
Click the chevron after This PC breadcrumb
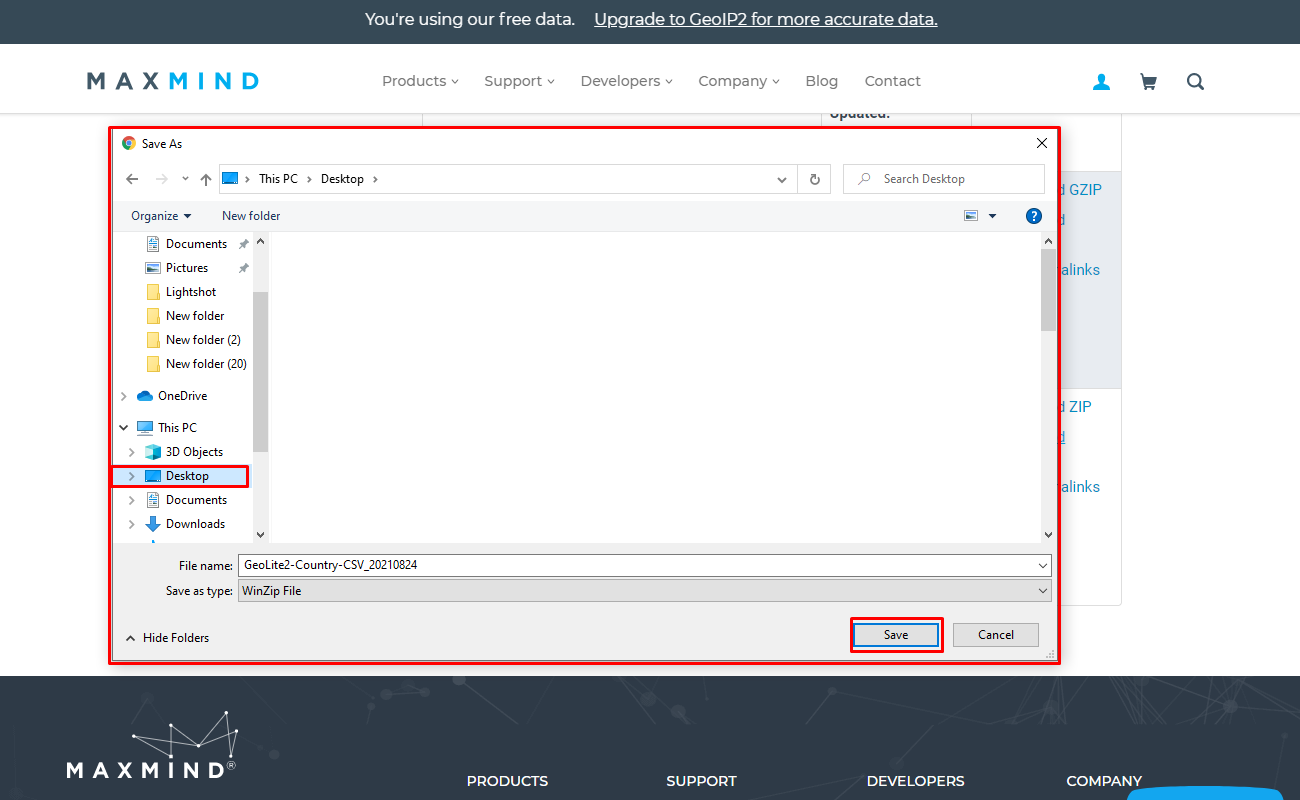pos(310,179)
